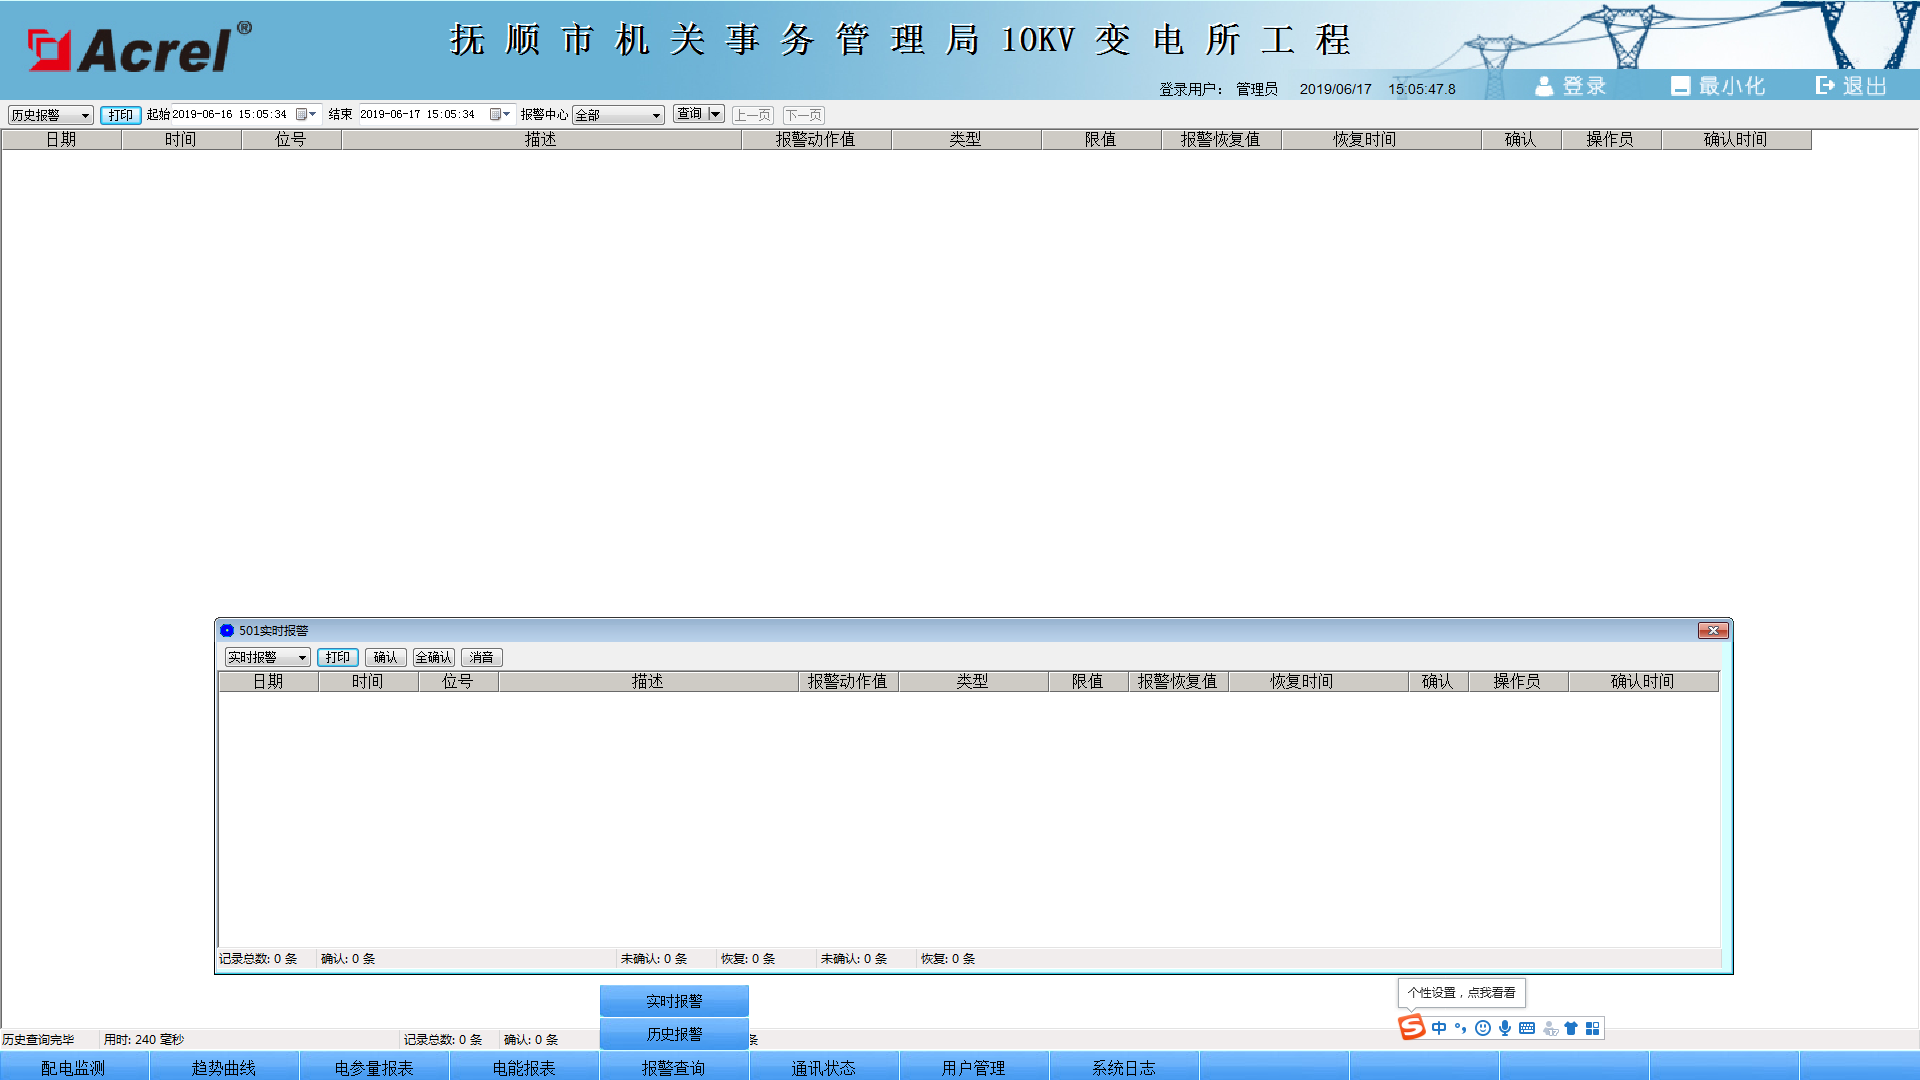Open the start date calendar picker

coord(301,115)
